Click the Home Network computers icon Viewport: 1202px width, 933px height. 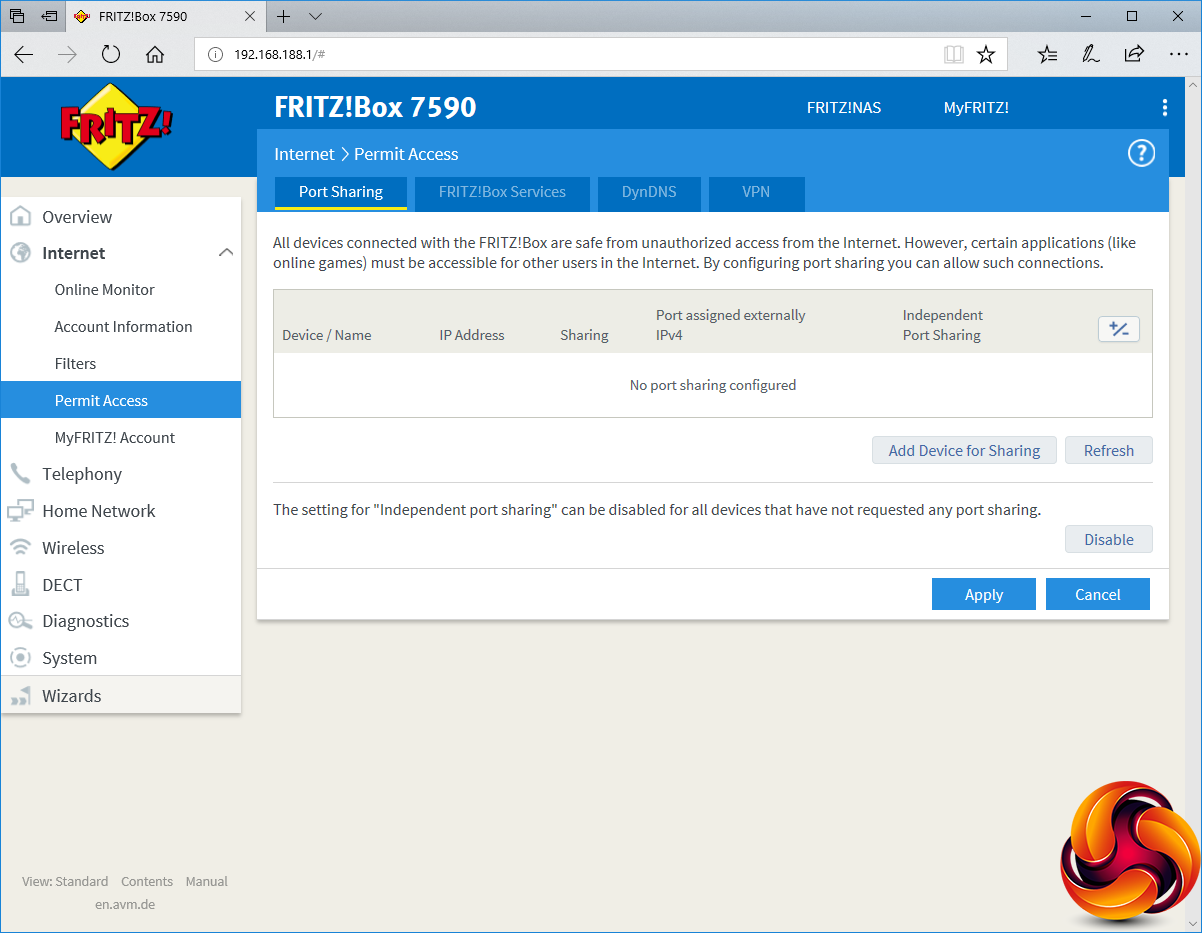(x=20, y=511)
